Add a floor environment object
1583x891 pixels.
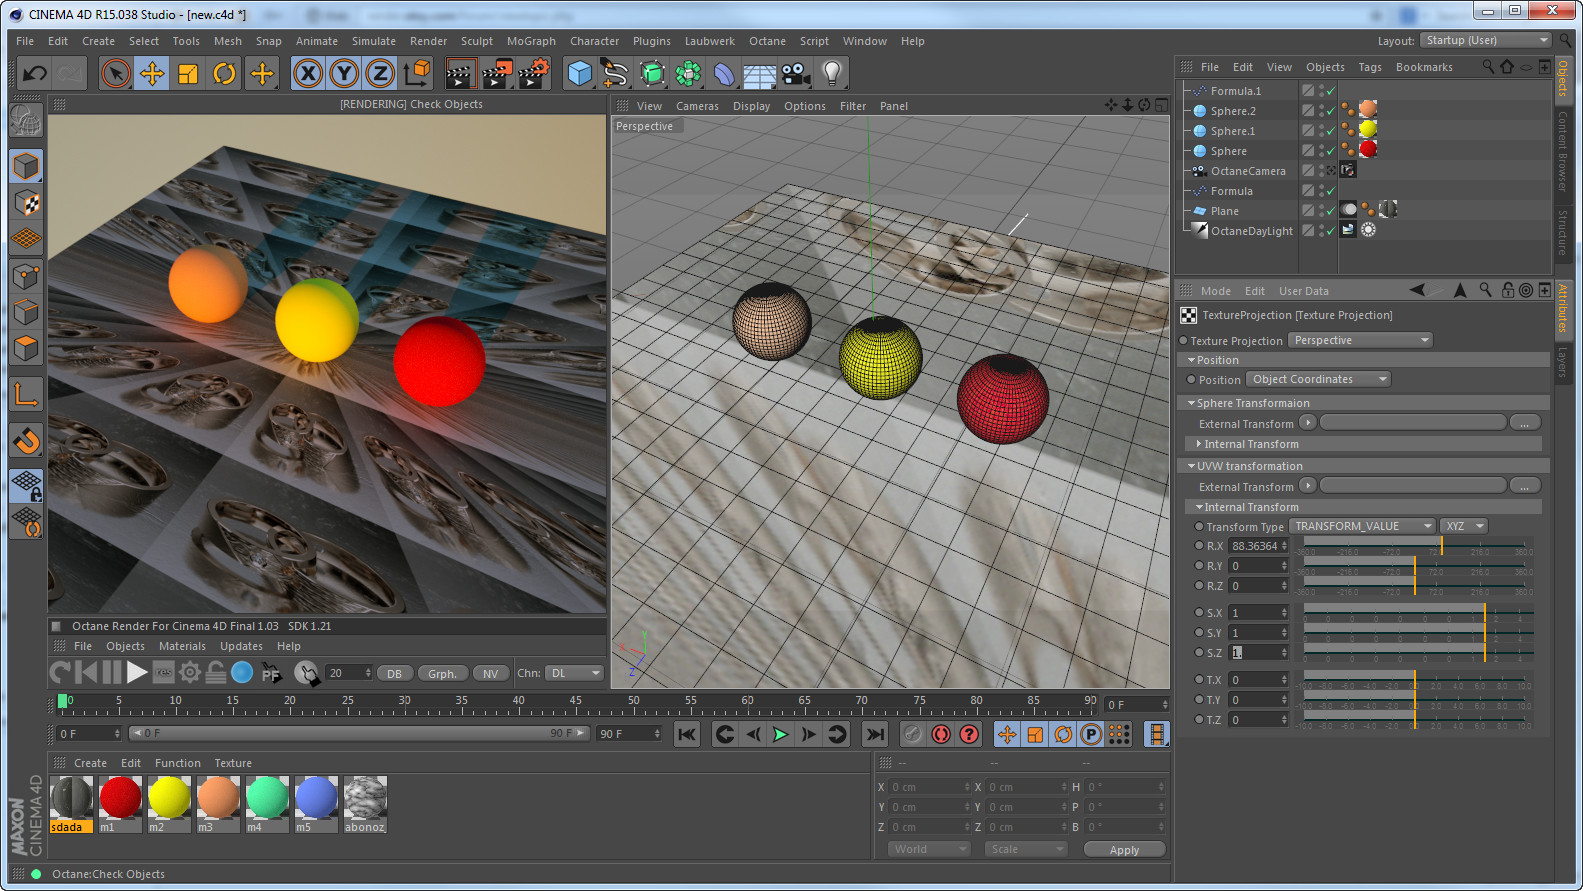[760, 73]
